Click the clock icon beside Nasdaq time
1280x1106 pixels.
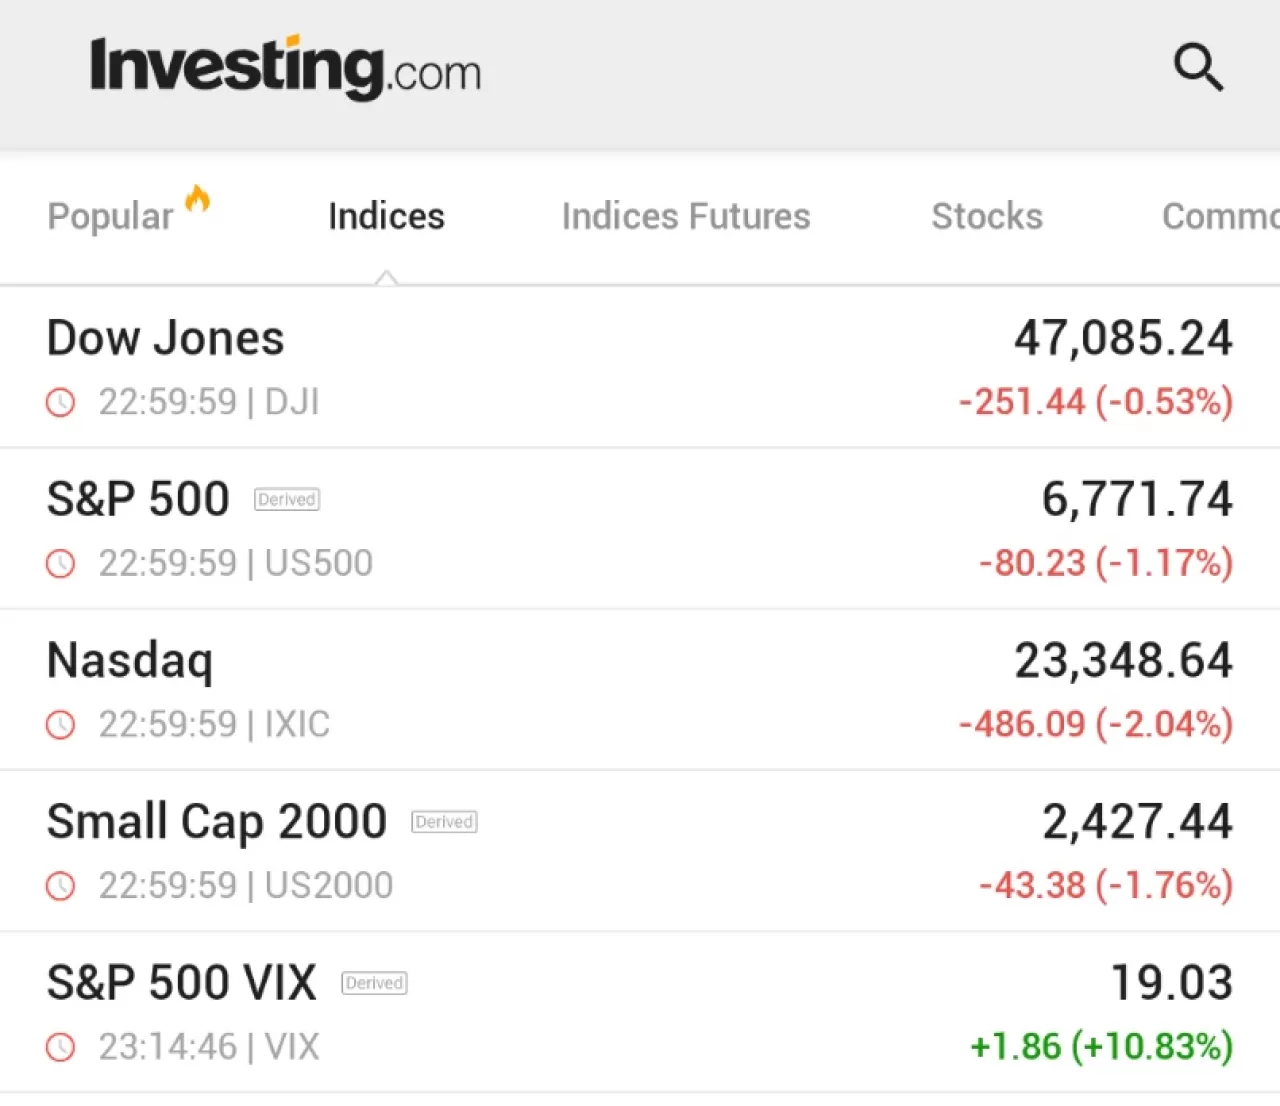(61, 724)
